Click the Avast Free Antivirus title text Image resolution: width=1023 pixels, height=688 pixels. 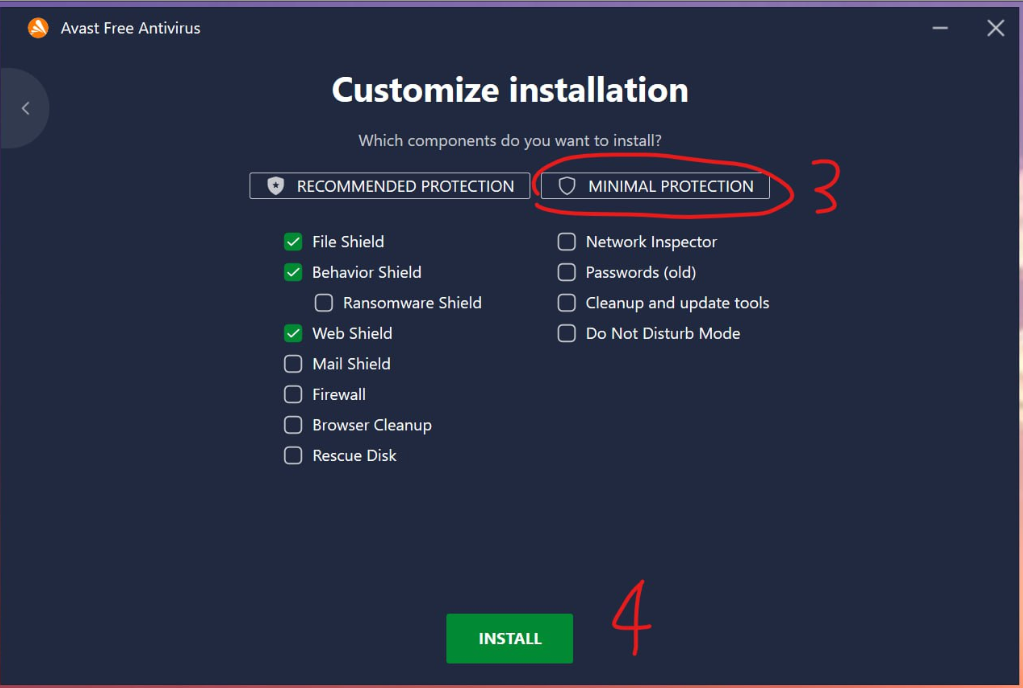(x=130, y=28)
